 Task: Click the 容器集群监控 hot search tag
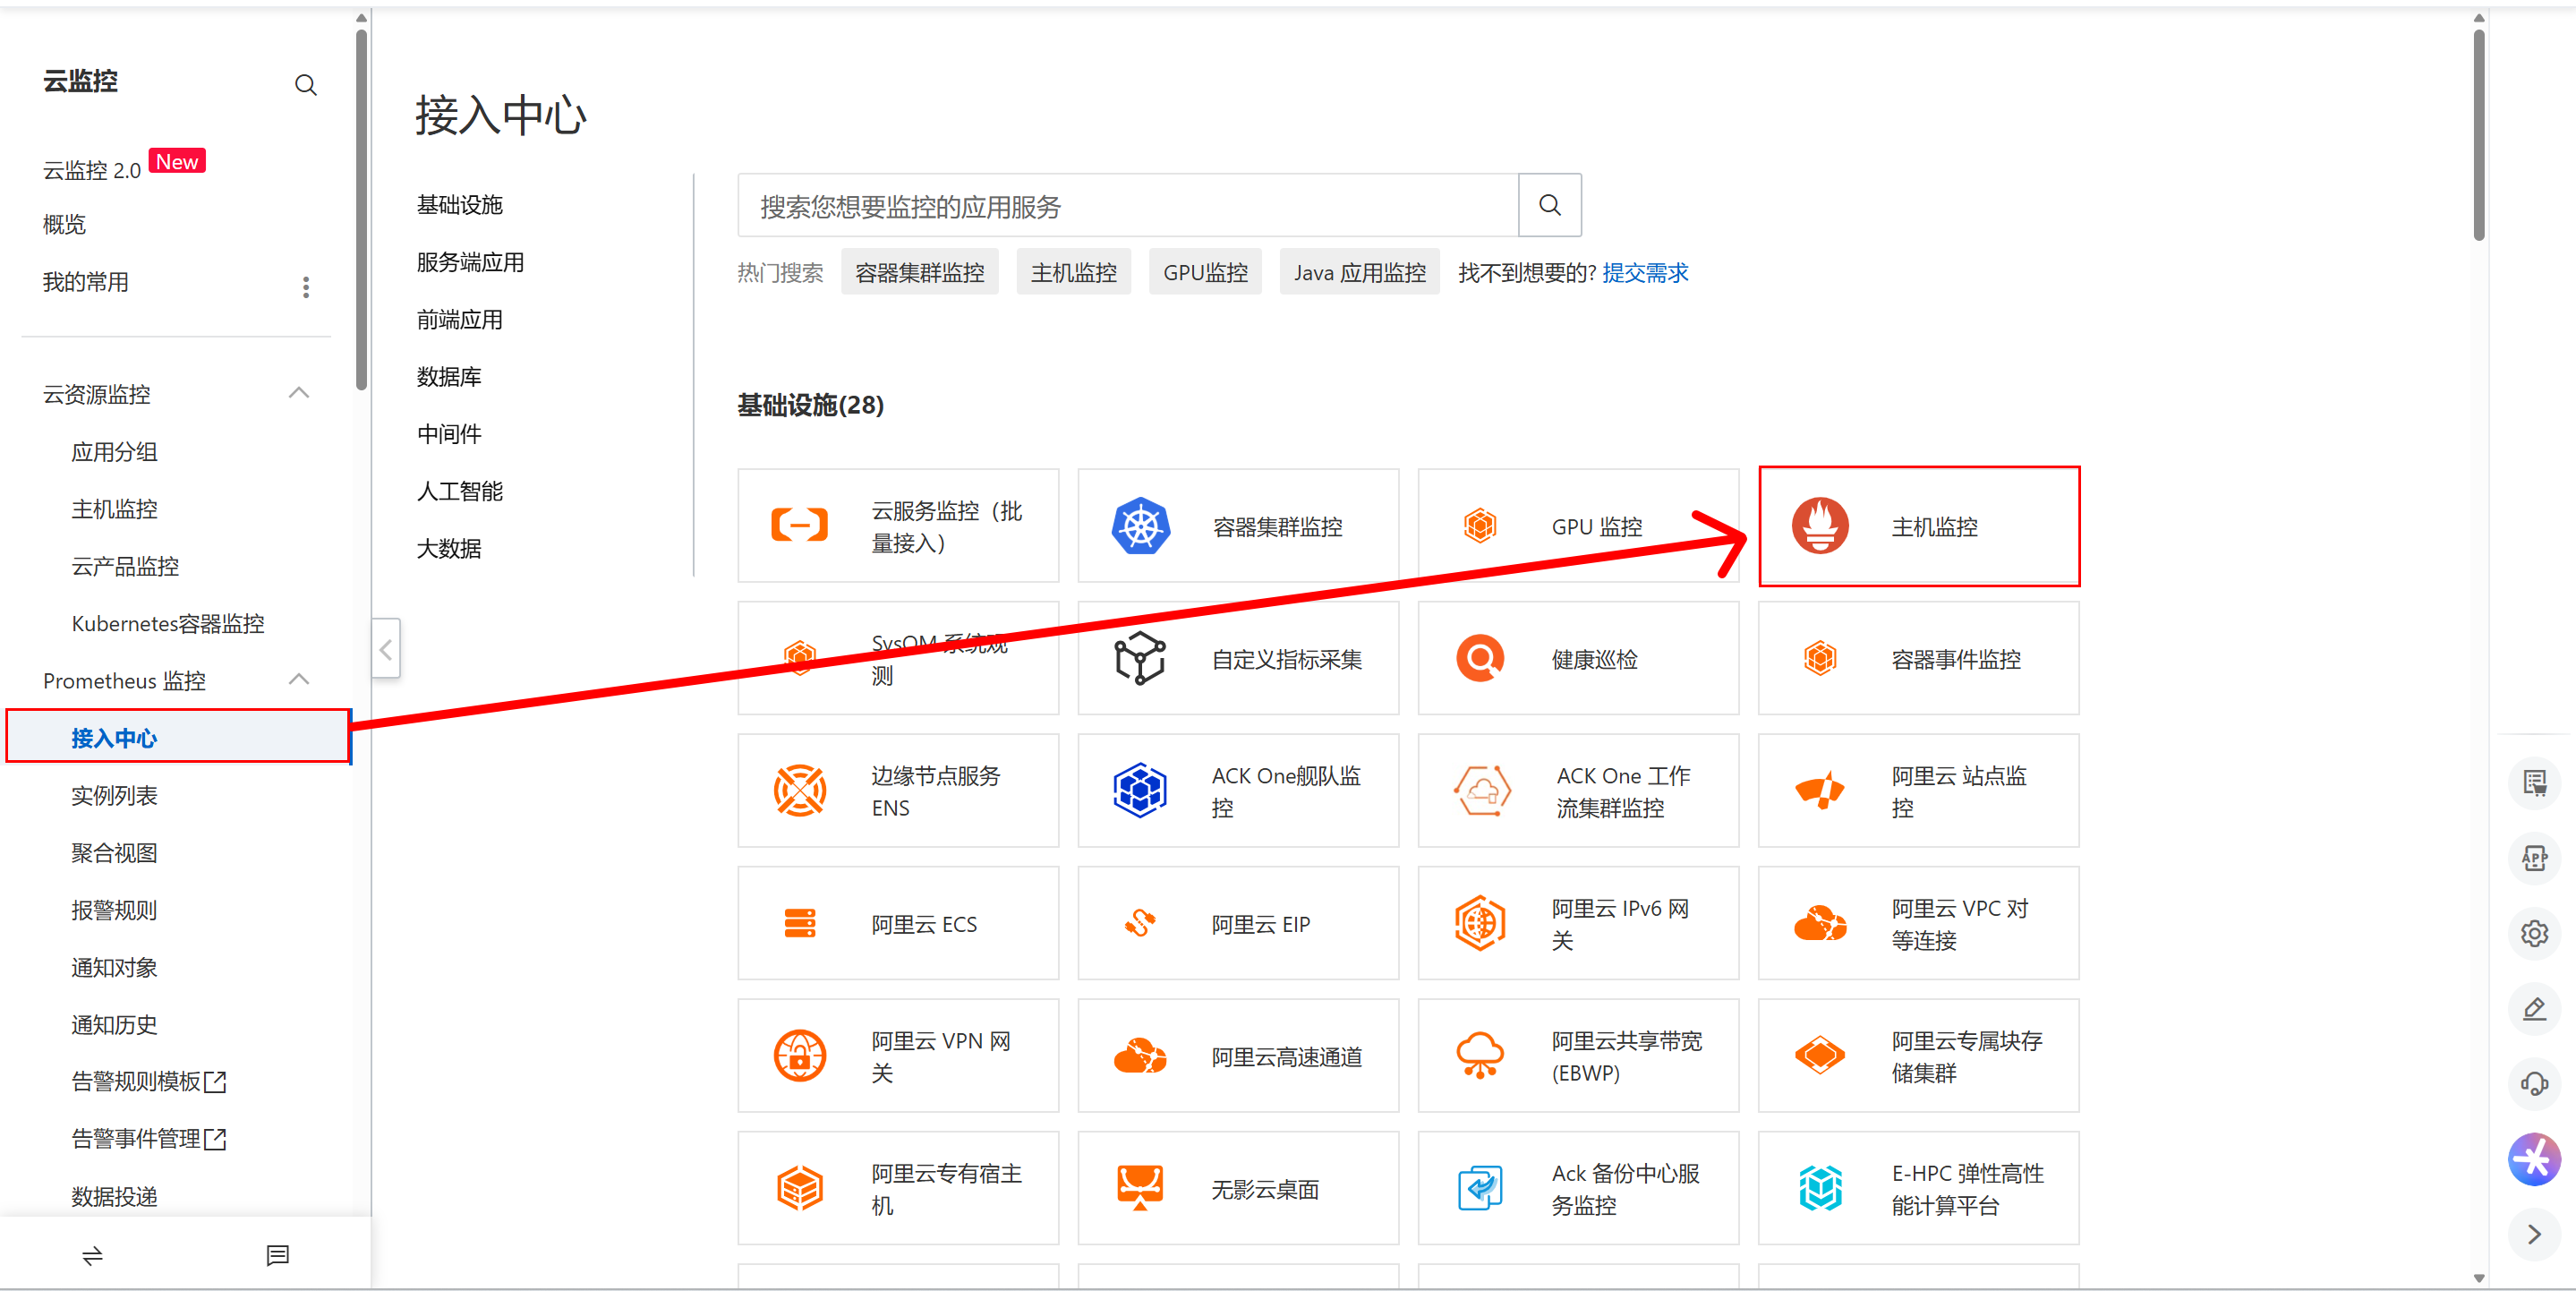tap(920, 272)
